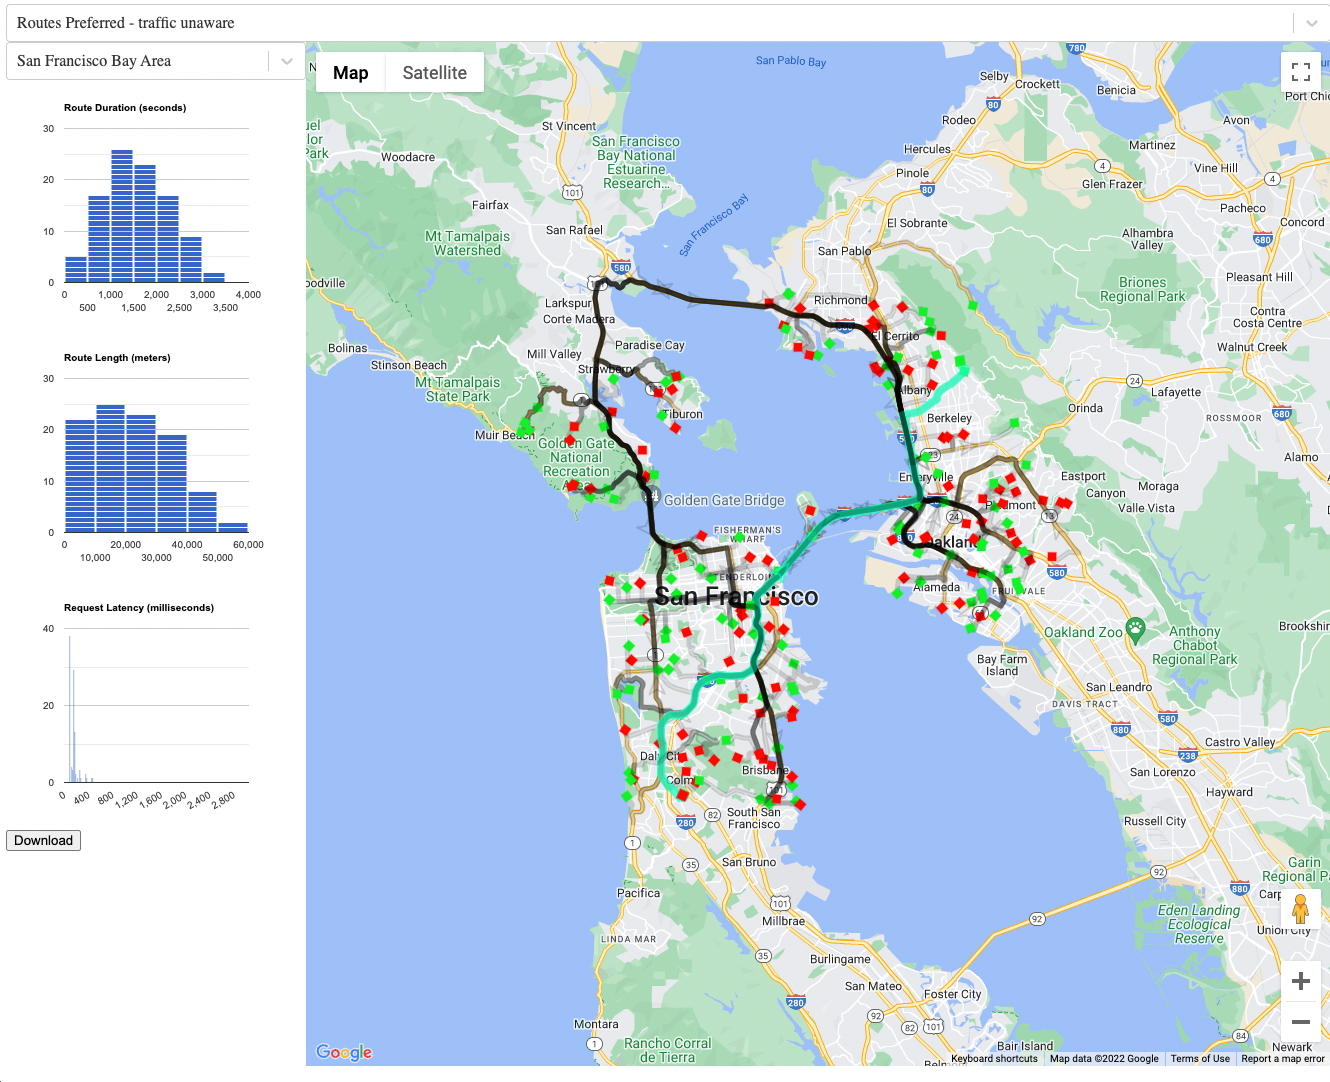Zoom in on the map
The height and width of the screenshot is (1082, 1330).
coord(1300,981)
